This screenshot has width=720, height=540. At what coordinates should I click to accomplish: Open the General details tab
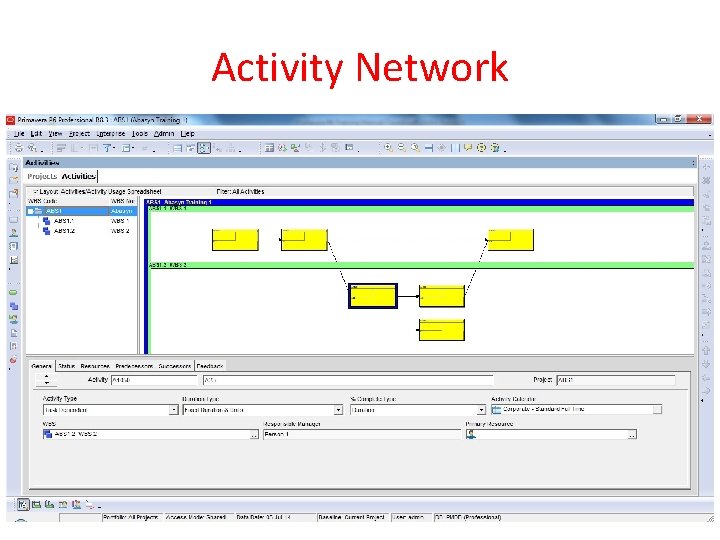point(41,366)
